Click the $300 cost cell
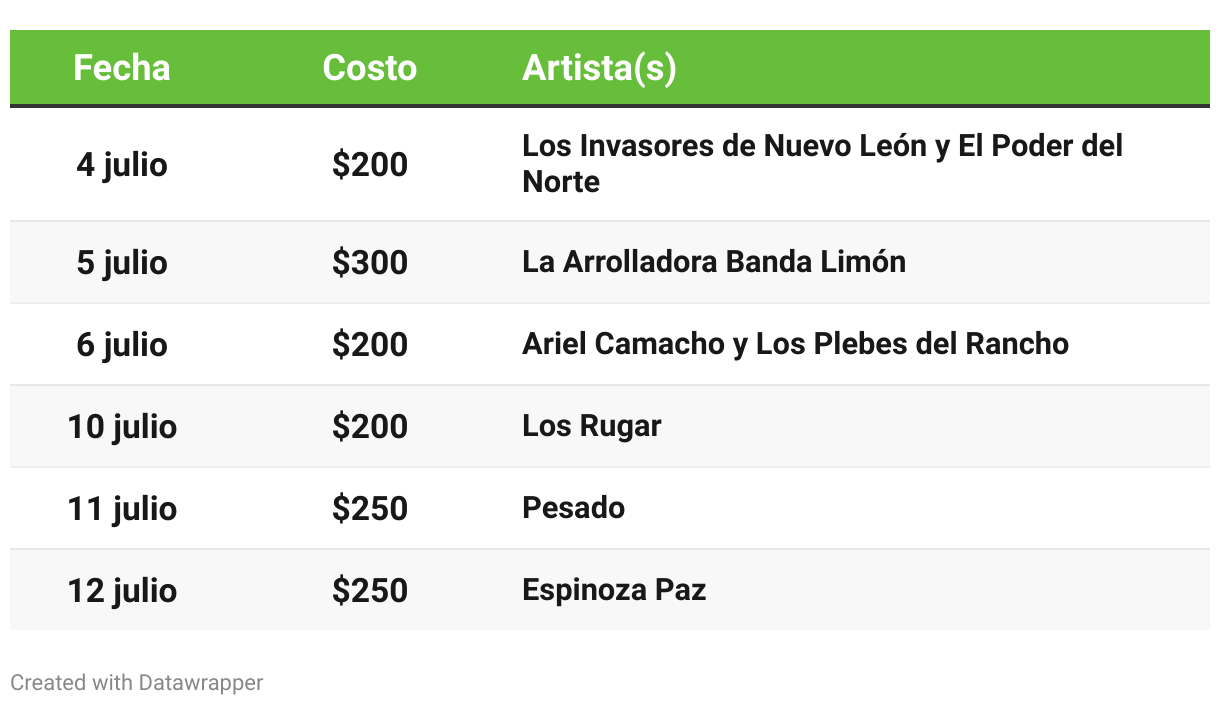This screenshot has width=1220, height=706. click(x=370, y=262)
